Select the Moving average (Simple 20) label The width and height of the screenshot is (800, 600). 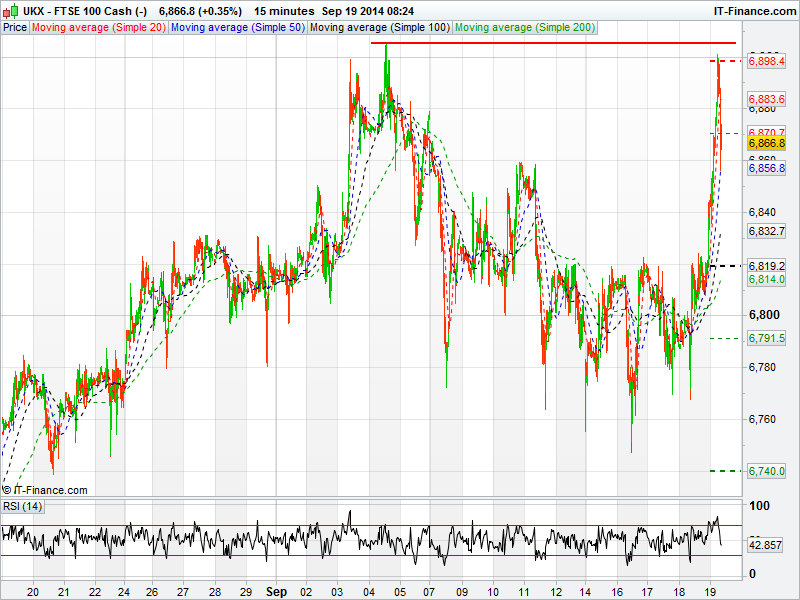[99, 27]
